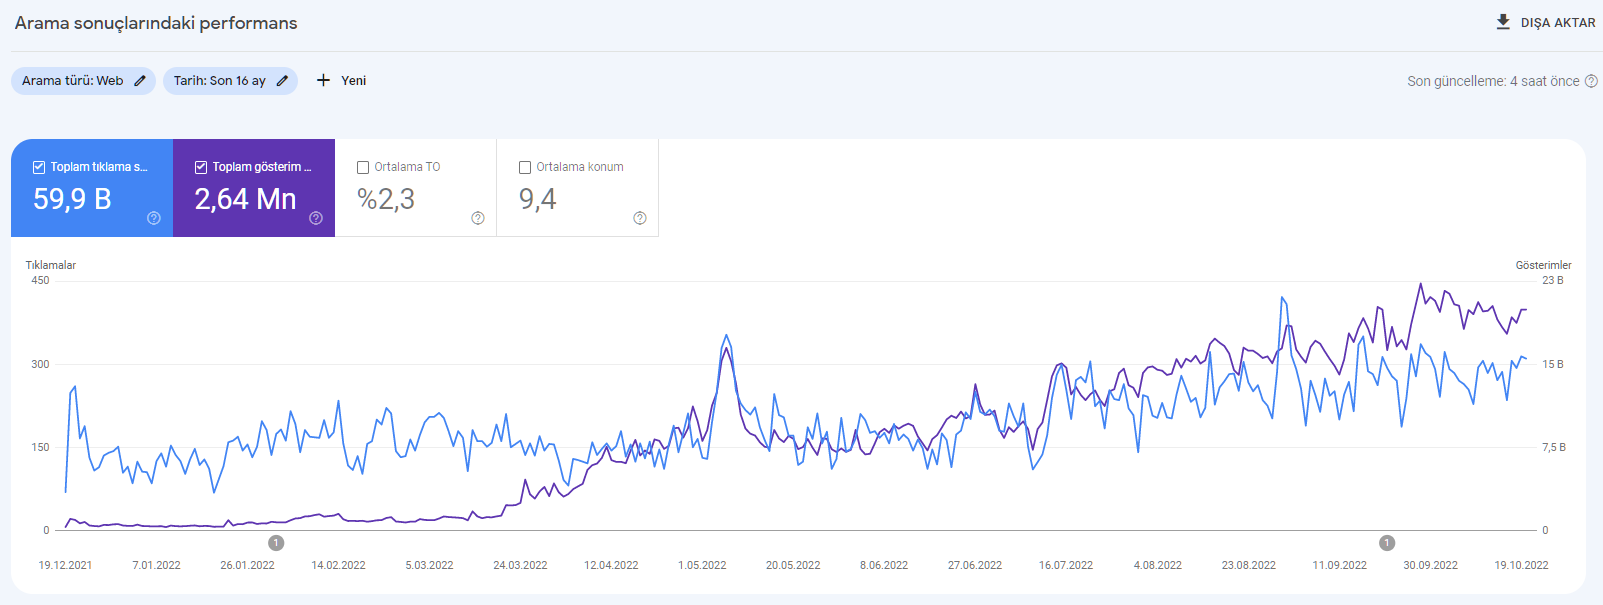Add a new filter with Yeni
1603x605 pixels.
click(x=341, y=80)
